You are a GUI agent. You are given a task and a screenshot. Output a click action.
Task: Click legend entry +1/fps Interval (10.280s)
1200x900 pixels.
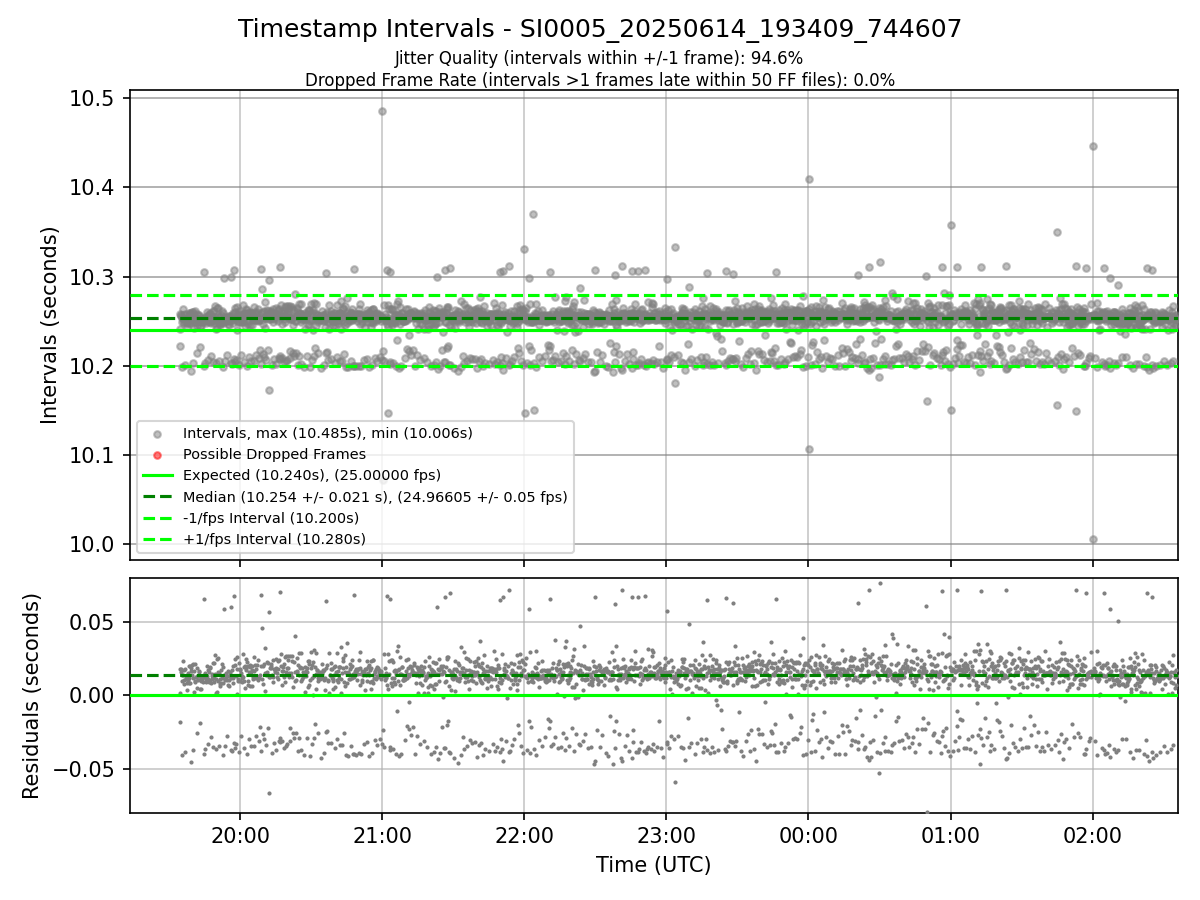[x=274, y=539]
